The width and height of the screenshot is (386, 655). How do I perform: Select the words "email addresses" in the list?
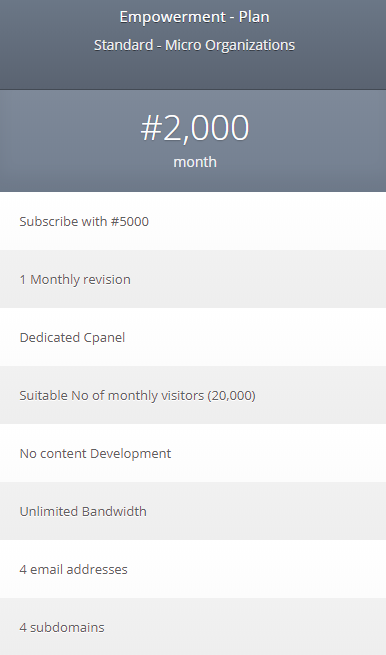tap(79, 569)
